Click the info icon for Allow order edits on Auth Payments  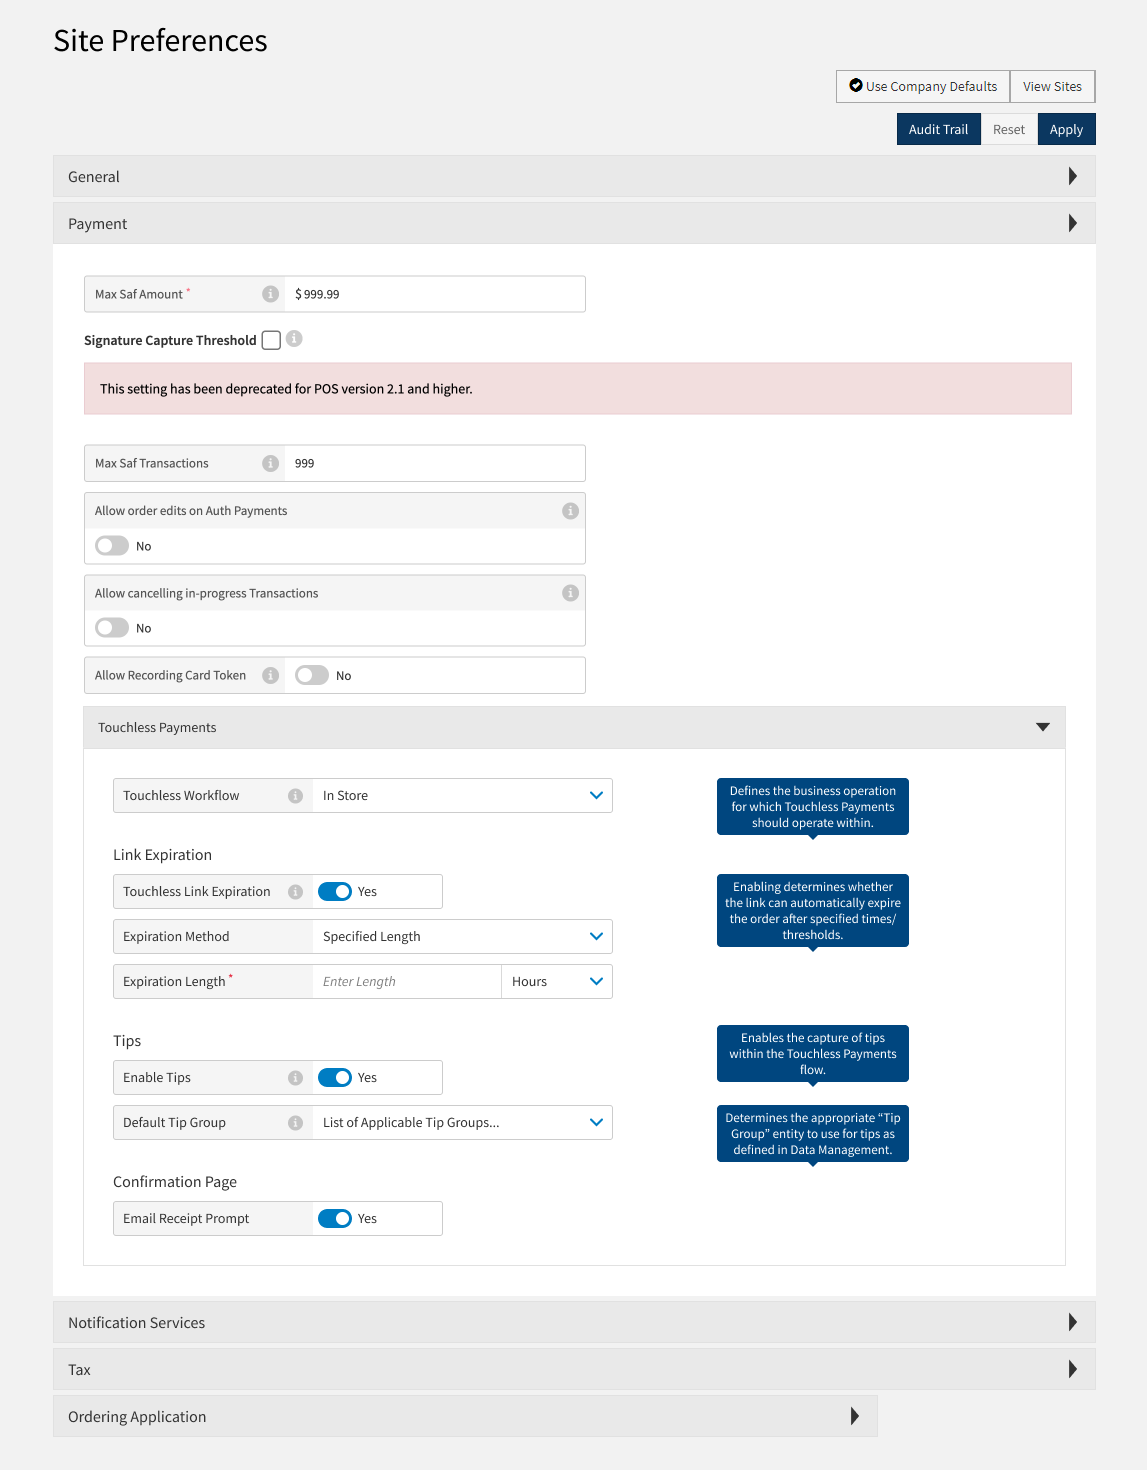570,510
